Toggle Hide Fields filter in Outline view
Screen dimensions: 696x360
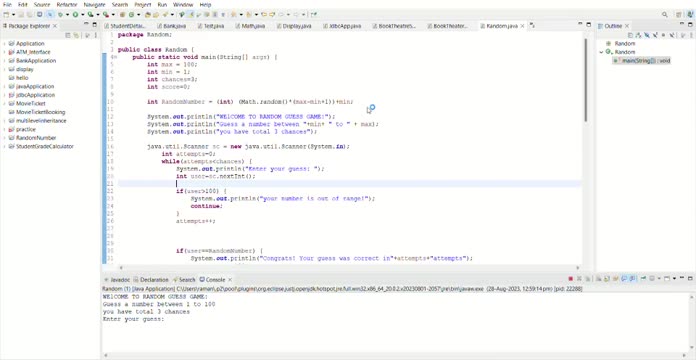647,35
